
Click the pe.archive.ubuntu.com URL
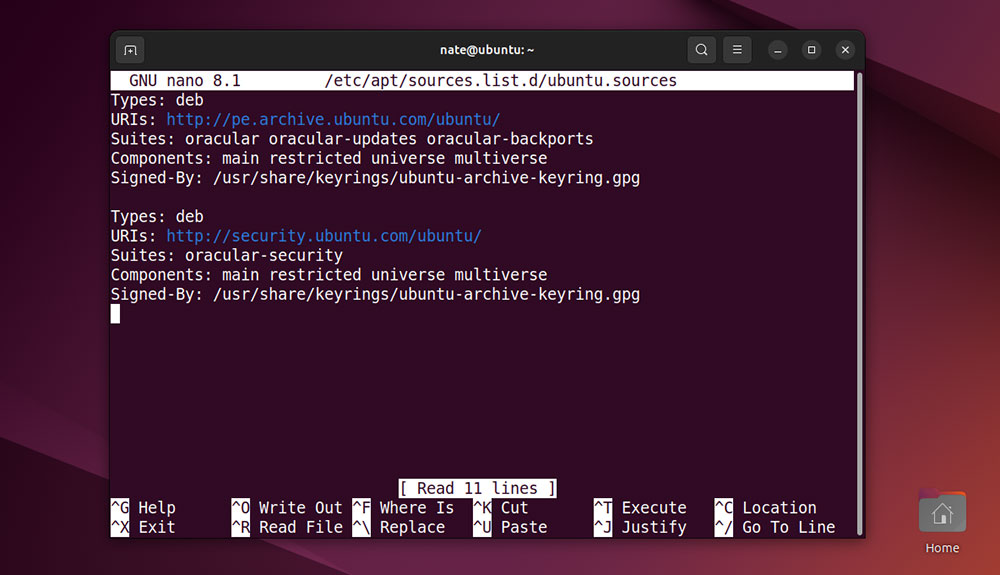point(333,120)
